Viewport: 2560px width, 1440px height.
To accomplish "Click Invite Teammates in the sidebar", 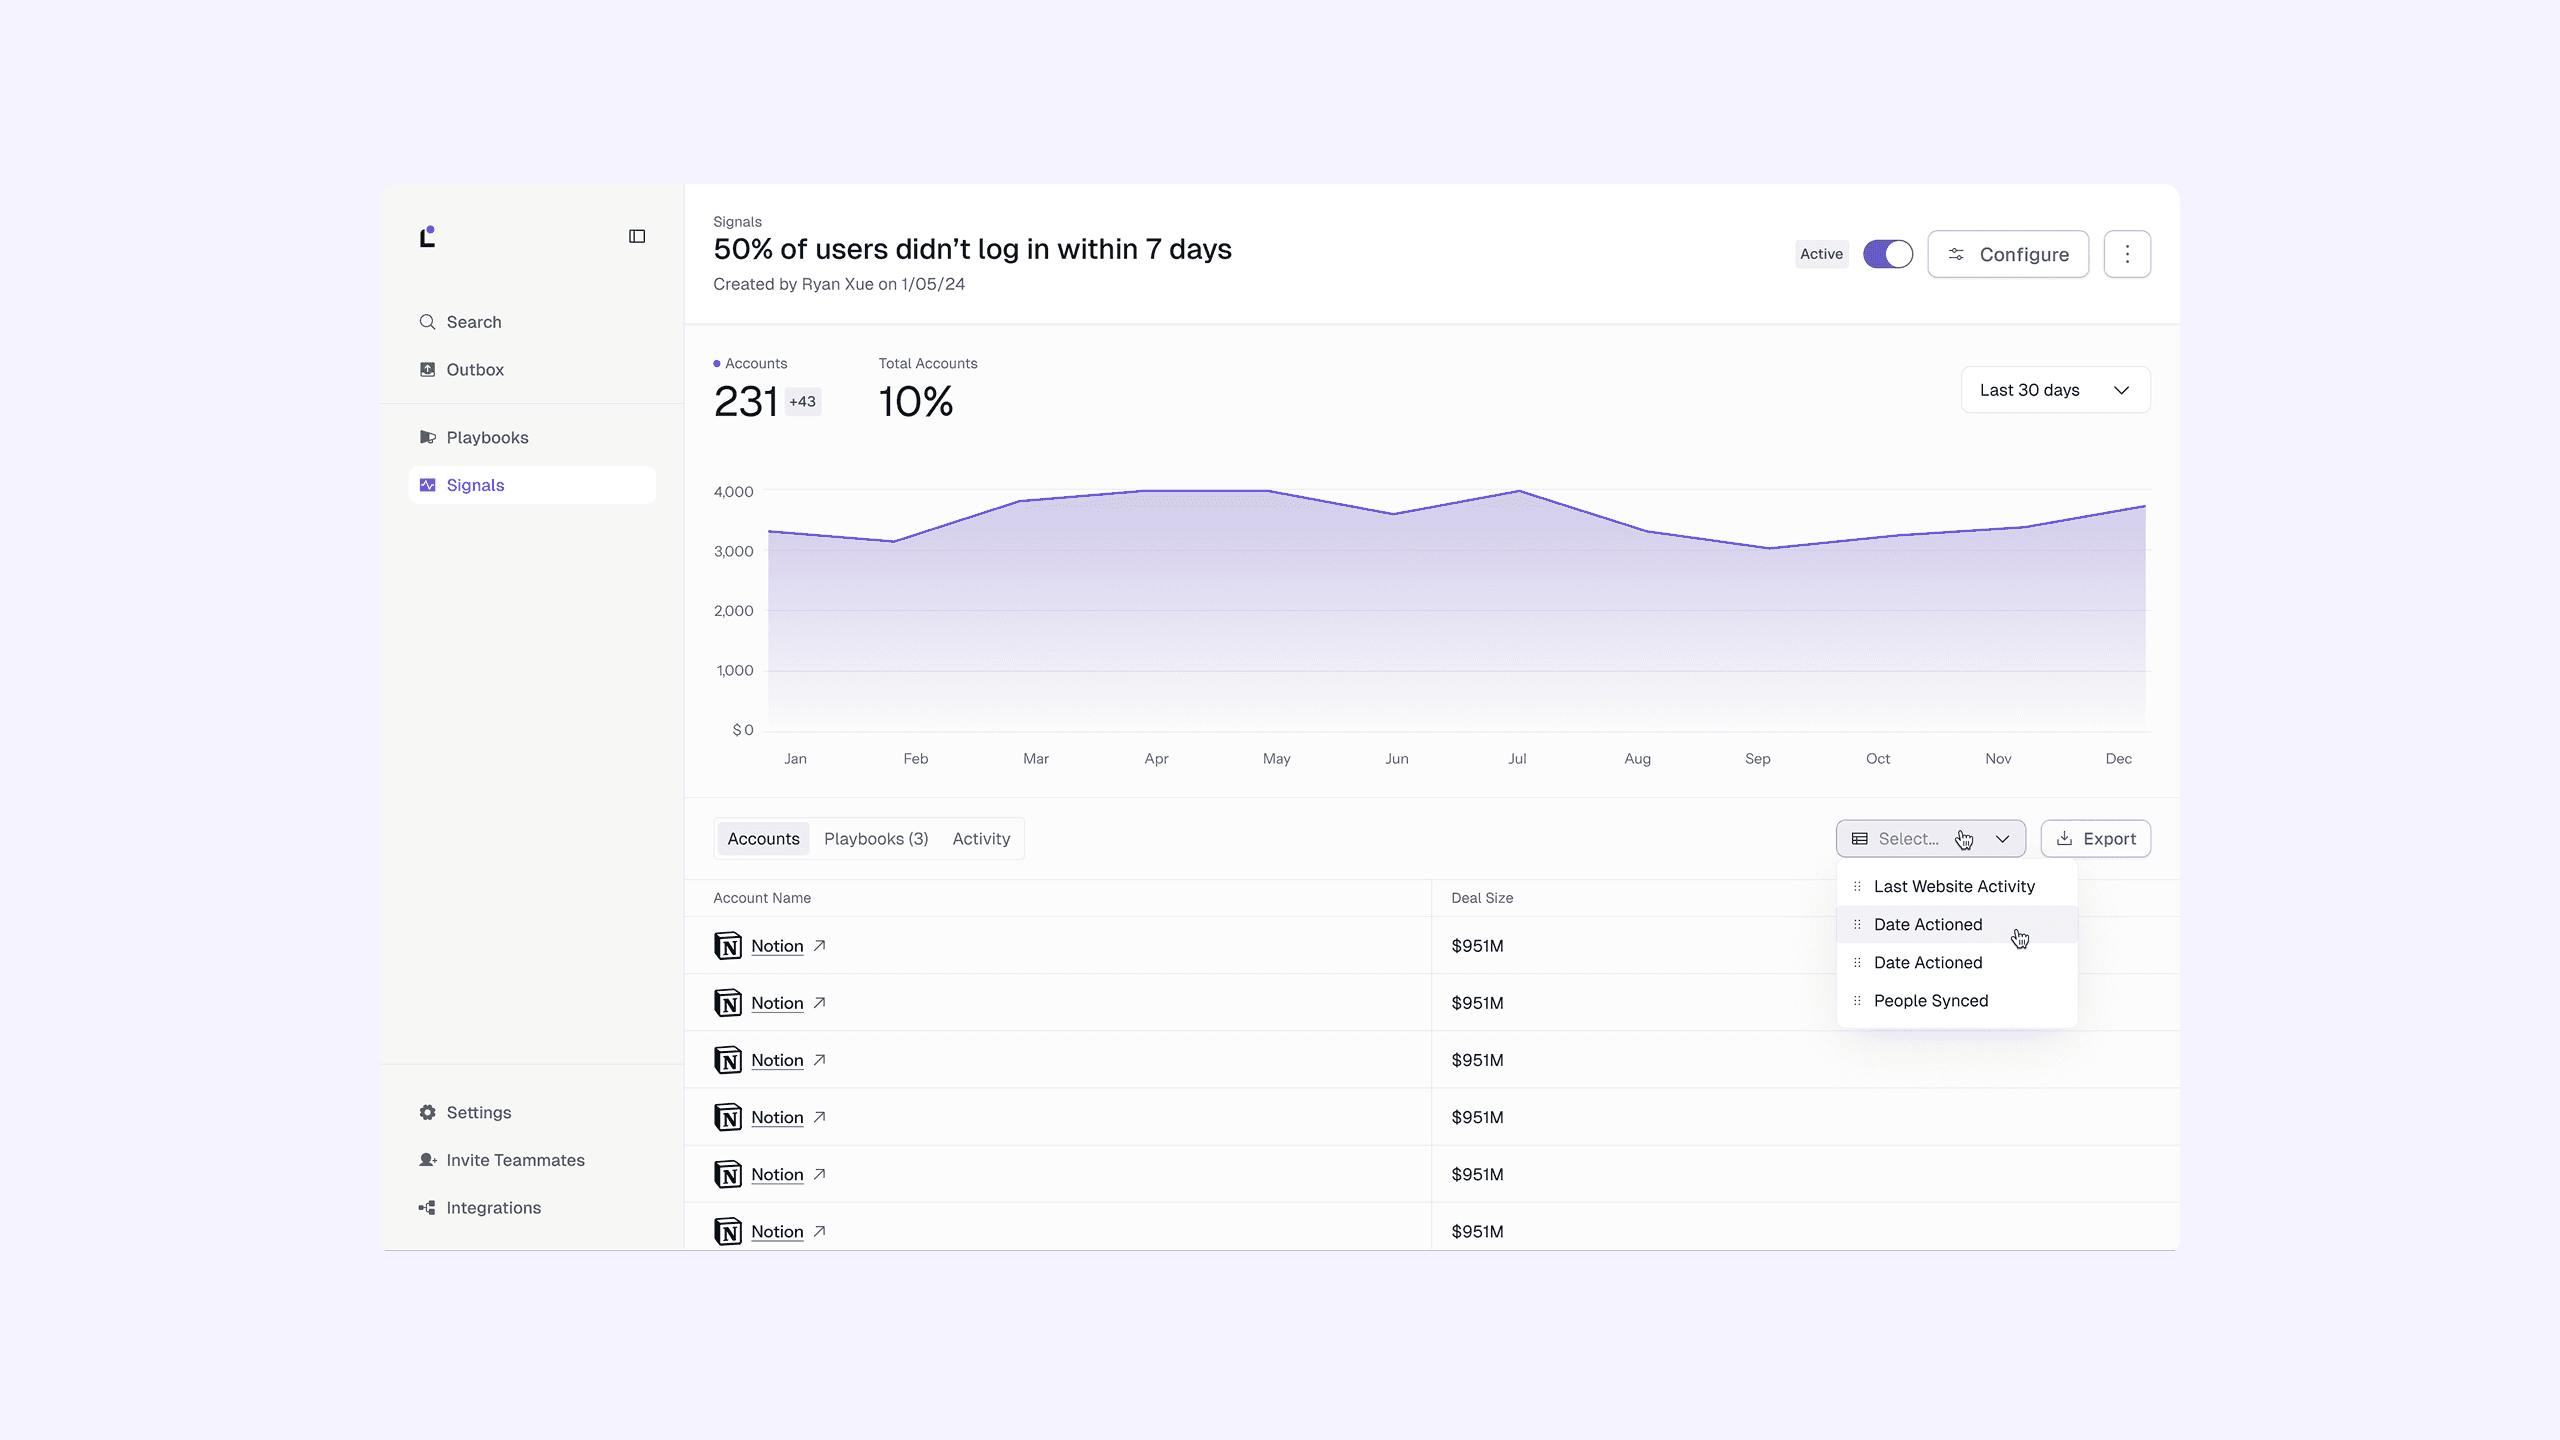I will pos(514,1160).
